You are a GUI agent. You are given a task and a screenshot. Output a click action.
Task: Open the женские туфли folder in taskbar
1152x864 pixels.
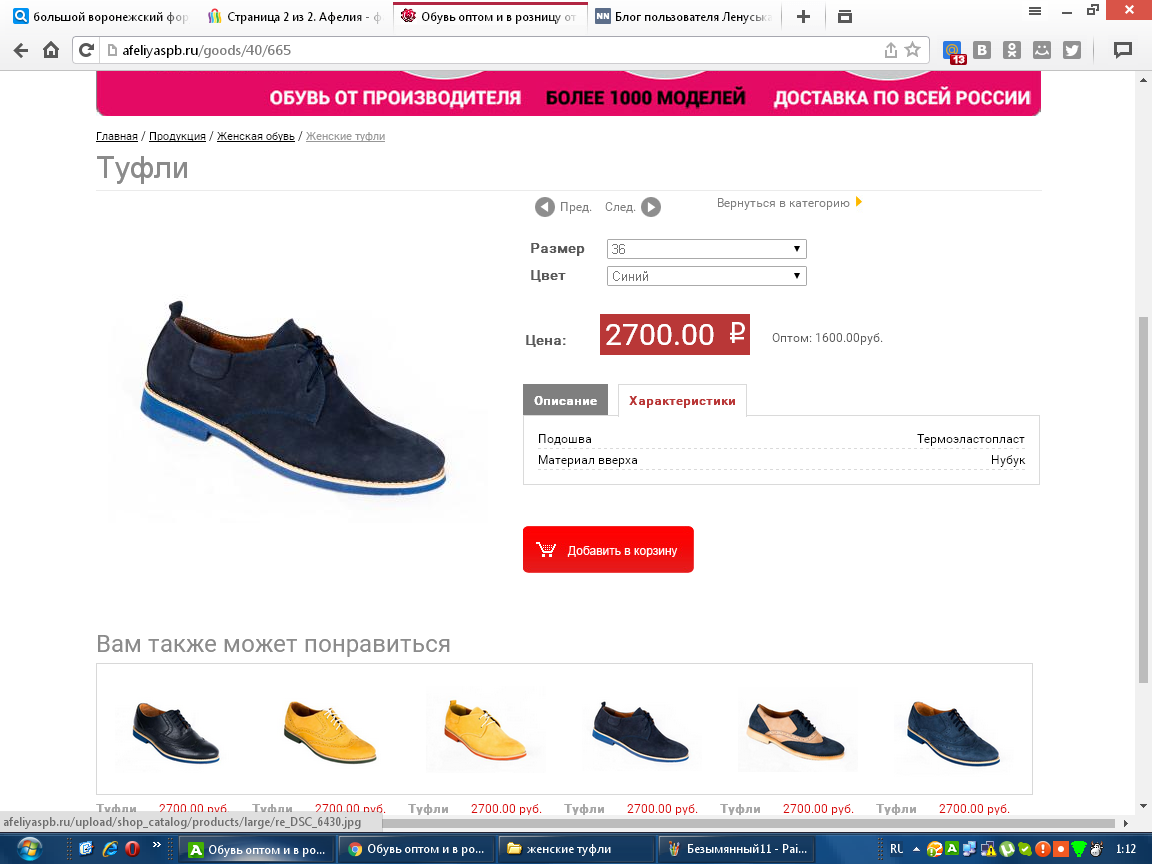(575, 849)
